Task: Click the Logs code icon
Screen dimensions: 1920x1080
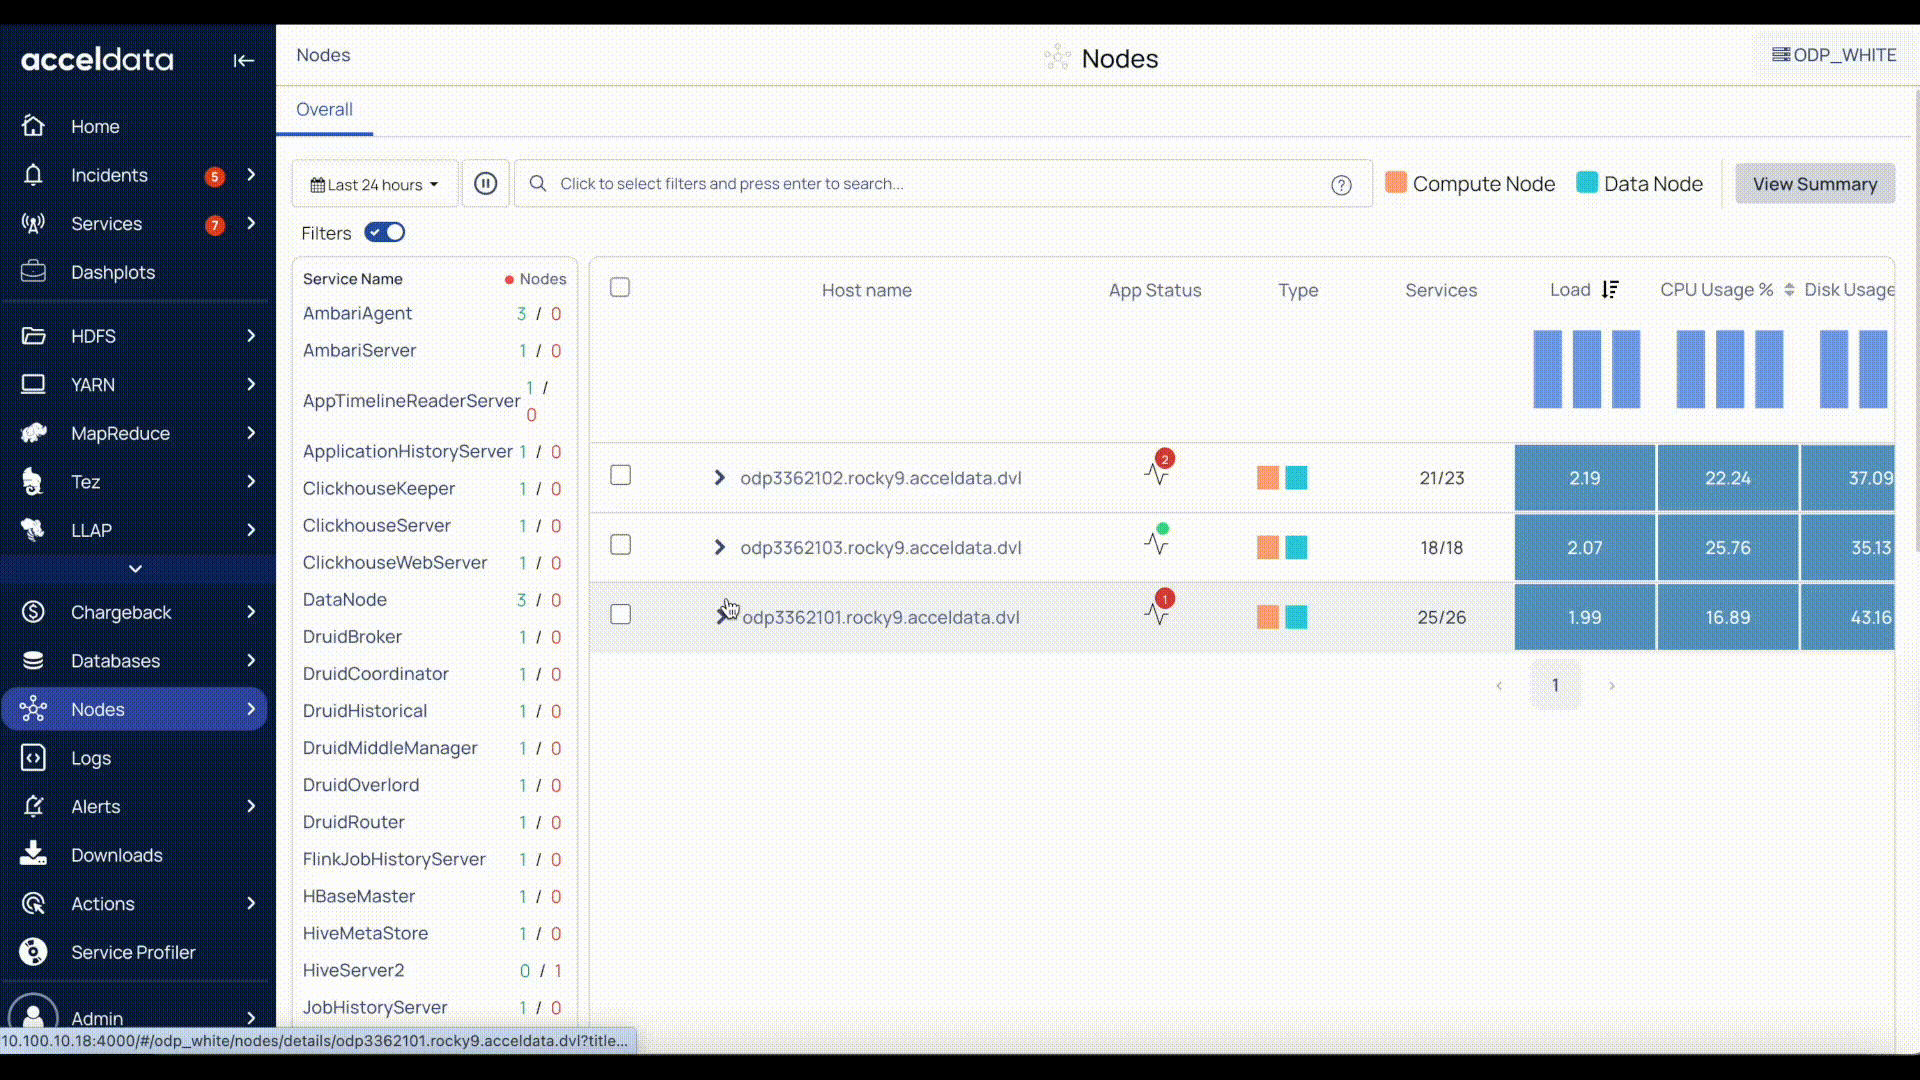Action: click(x=33, y=758)
